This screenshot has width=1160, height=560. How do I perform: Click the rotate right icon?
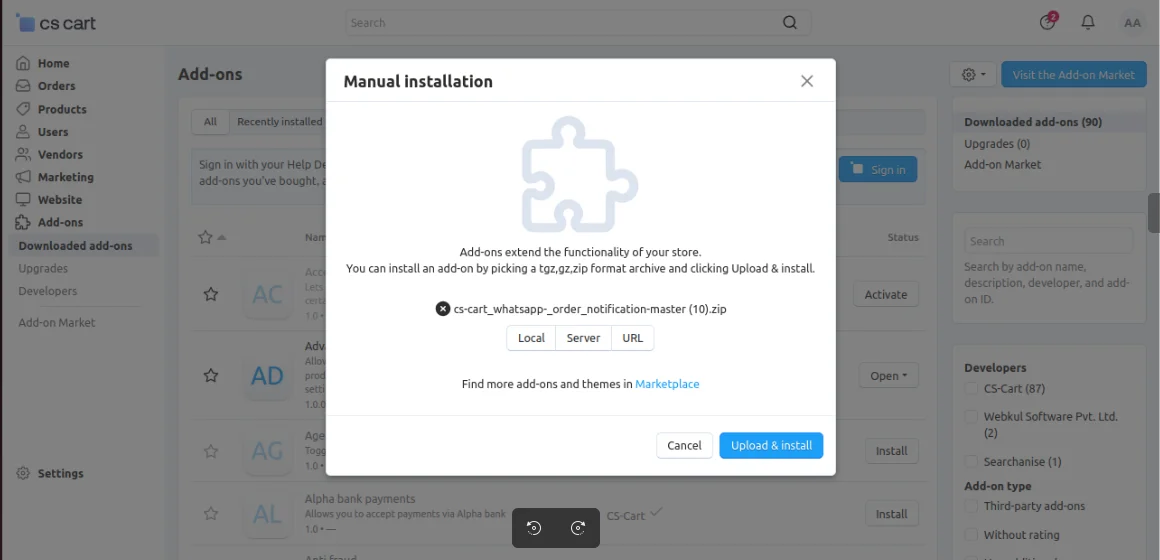point(578,528)
